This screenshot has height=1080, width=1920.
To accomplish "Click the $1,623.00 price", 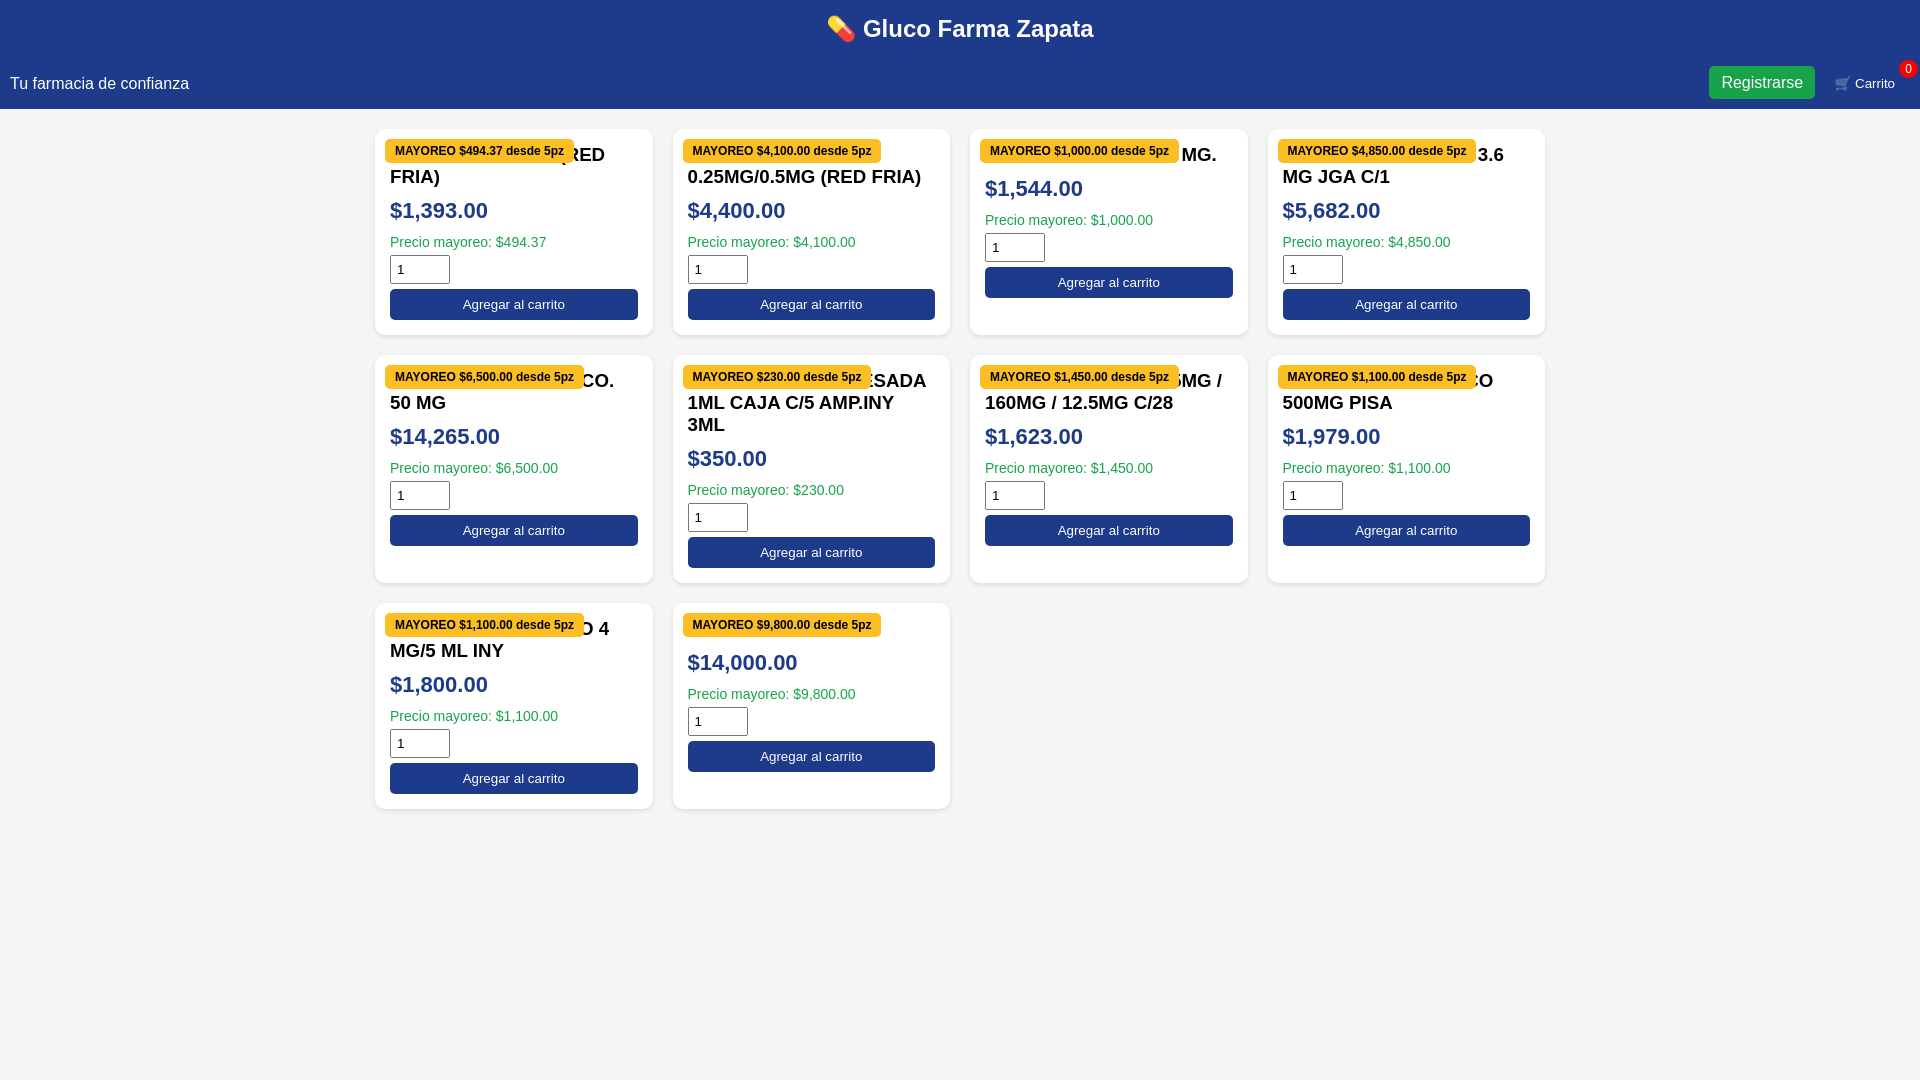I will 1033,437.
